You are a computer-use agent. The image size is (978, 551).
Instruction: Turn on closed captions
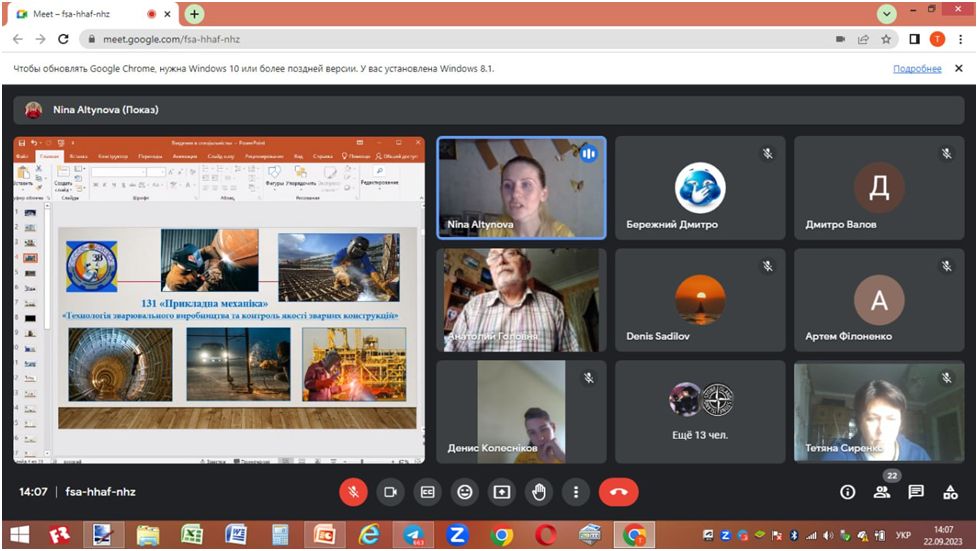tap(427, 492)
